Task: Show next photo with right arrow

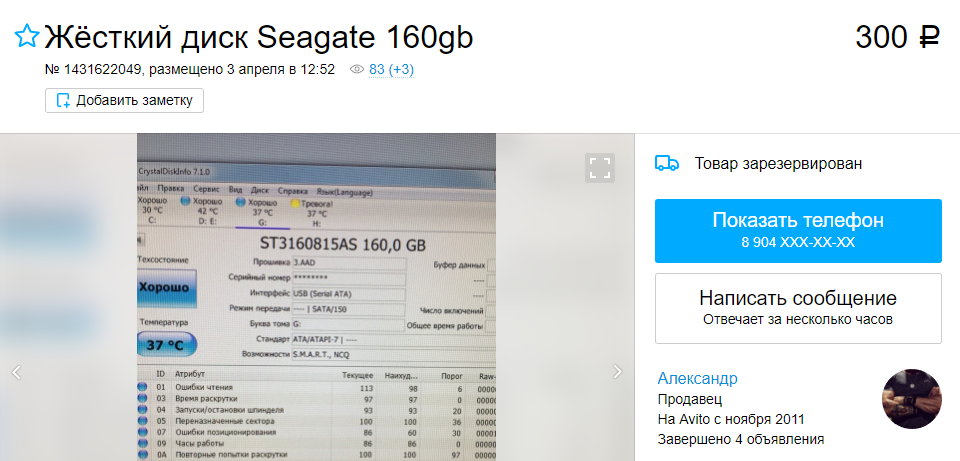Action: 617,372
